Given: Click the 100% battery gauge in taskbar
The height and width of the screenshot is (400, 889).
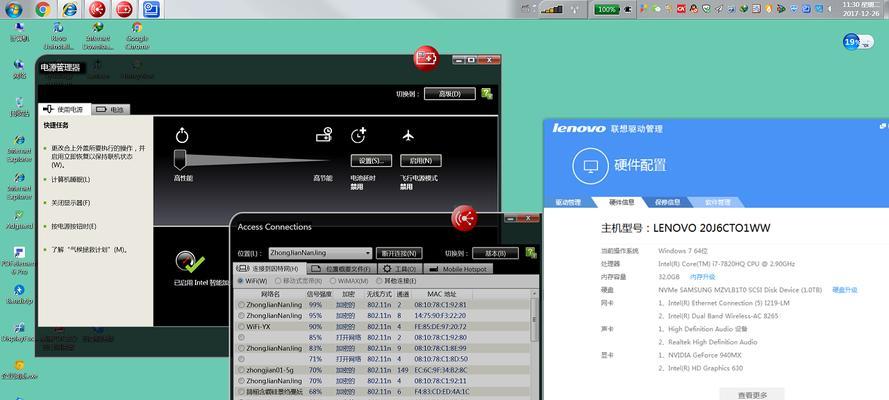Looking at the screenshot, I should pos(607,10).
